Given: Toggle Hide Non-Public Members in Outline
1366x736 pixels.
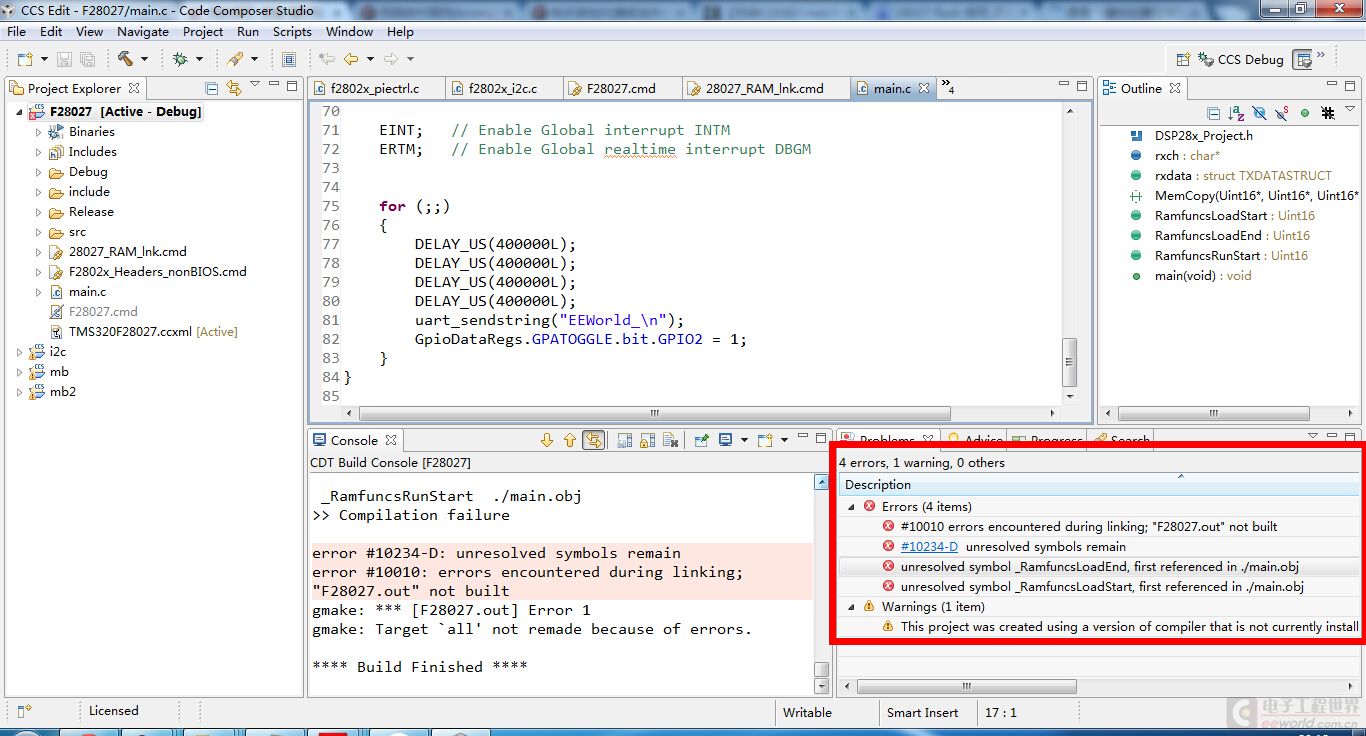Looking at the screenshot, I should 1305,113.
